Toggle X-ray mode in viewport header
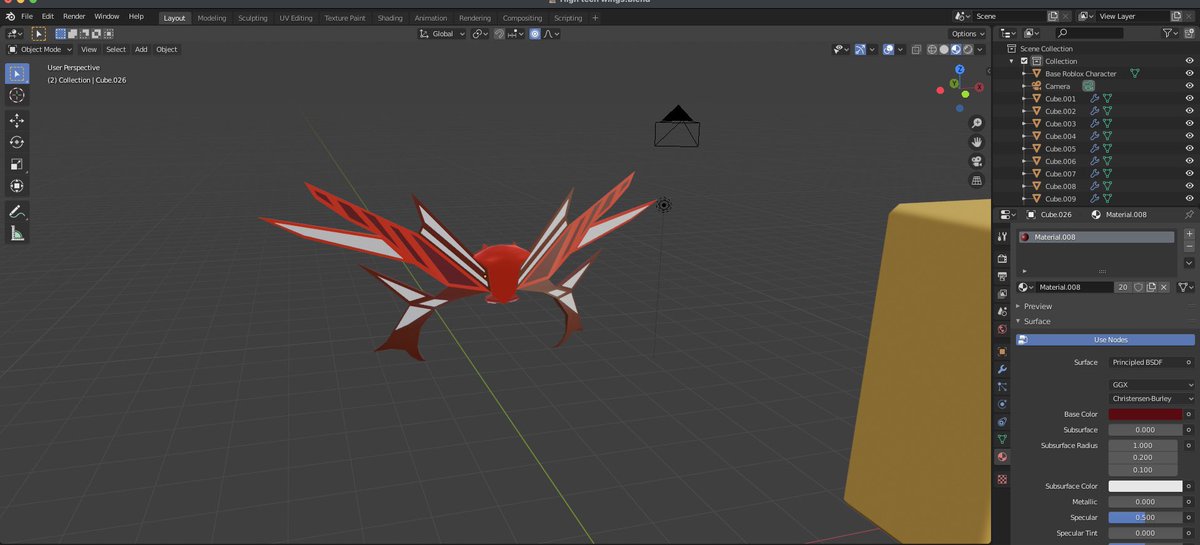This screenshot has width=1200, height=545. [916, 49]
